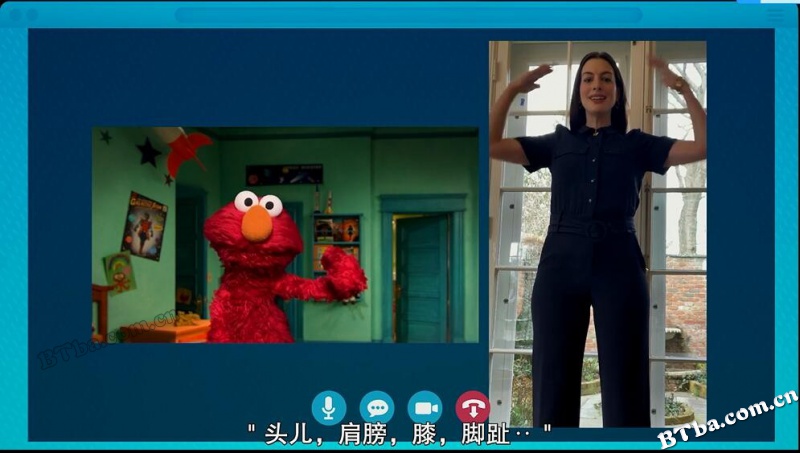Select the woman's video feed
This screenshot has height=453, width=800.
click(598, 234)
